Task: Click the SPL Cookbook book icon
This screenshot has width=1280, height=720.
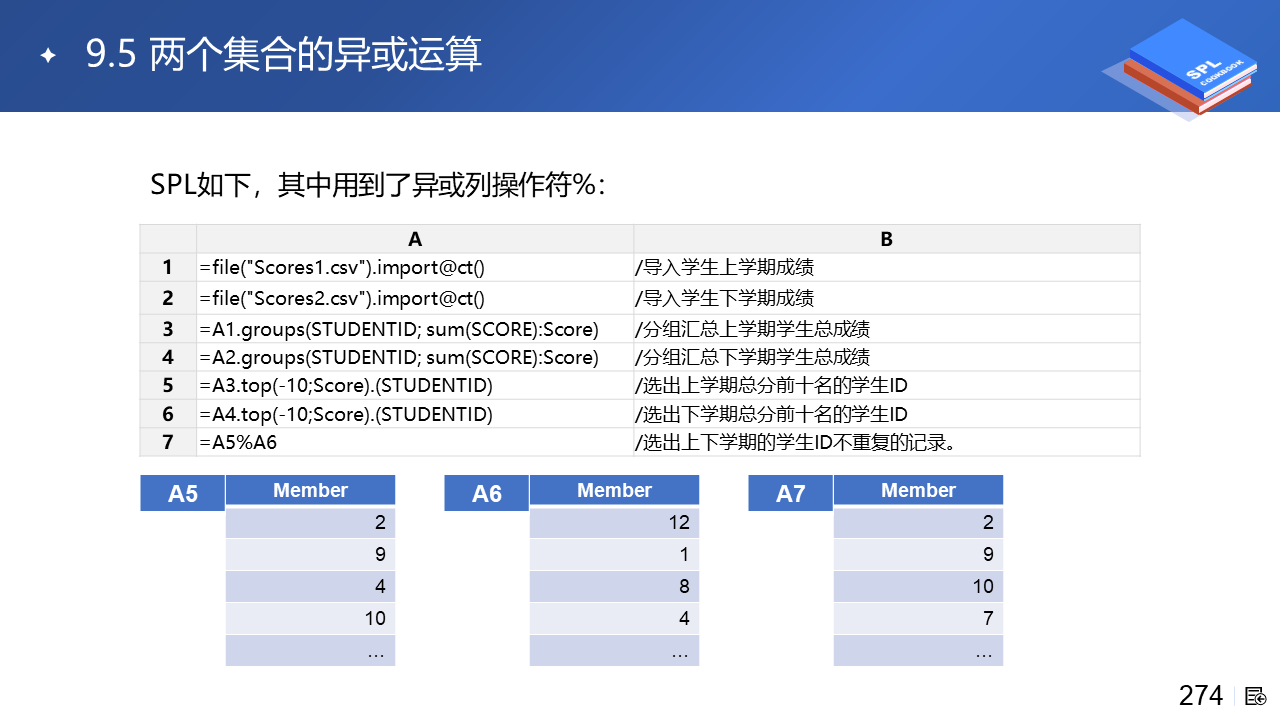Action: pos(1180,68)
